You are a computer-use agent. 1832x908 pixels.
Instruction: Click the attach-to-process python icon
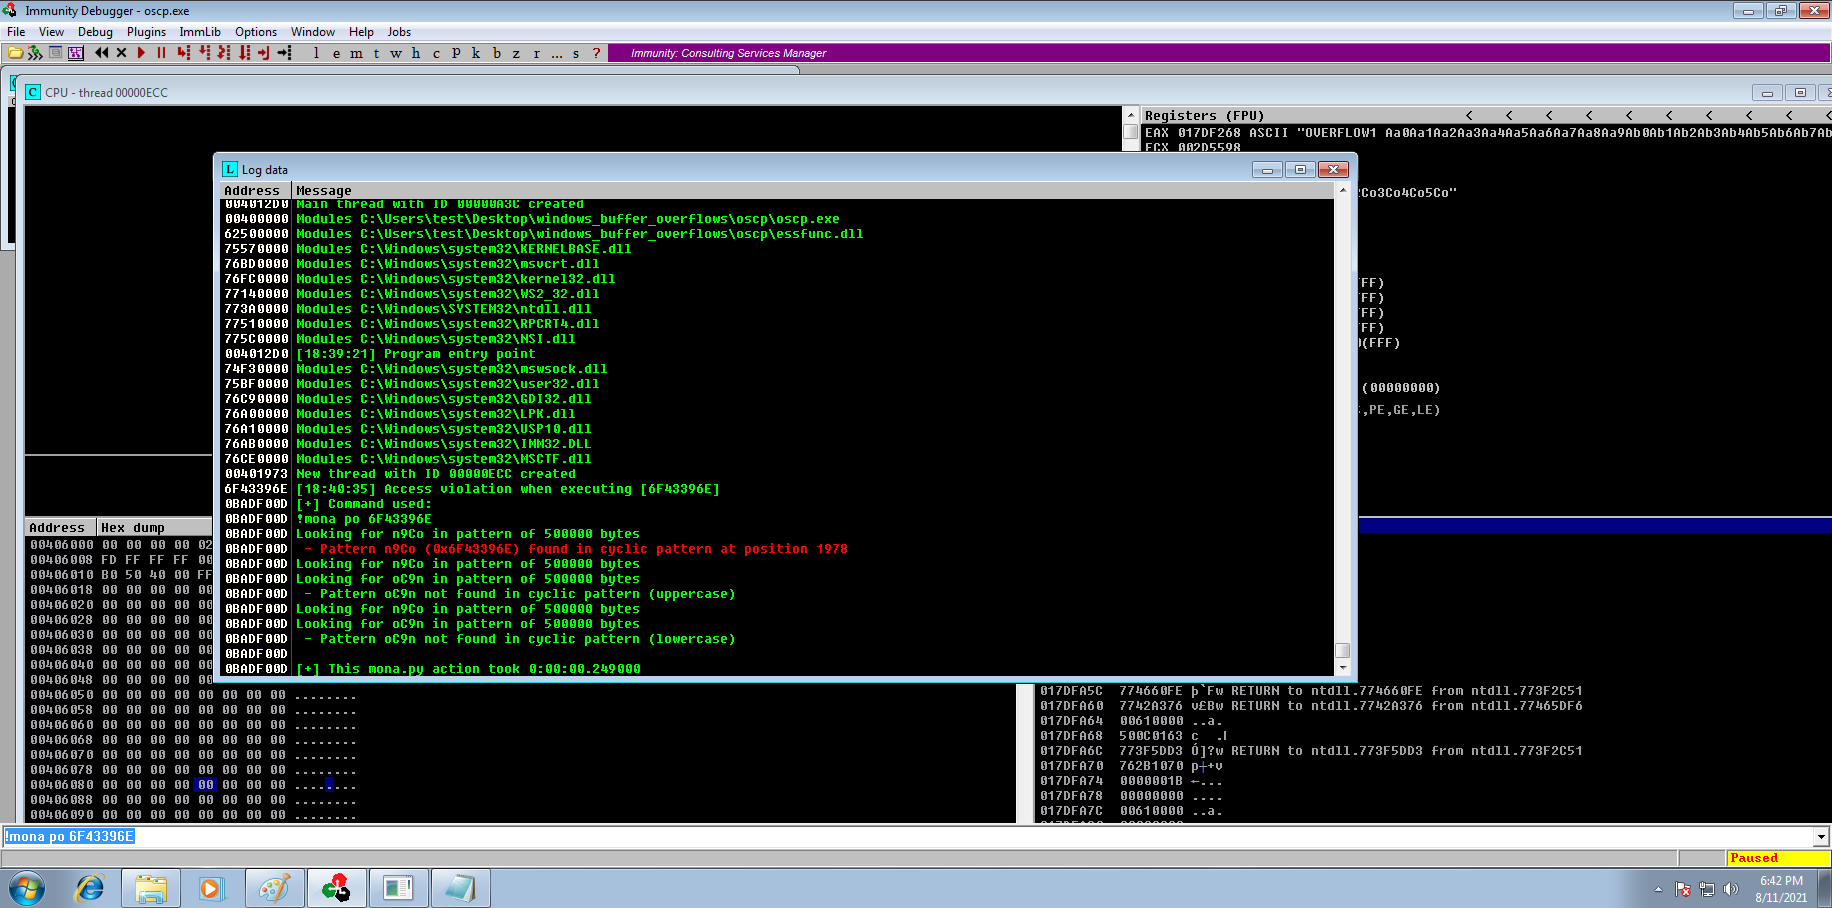pos(35,53)
